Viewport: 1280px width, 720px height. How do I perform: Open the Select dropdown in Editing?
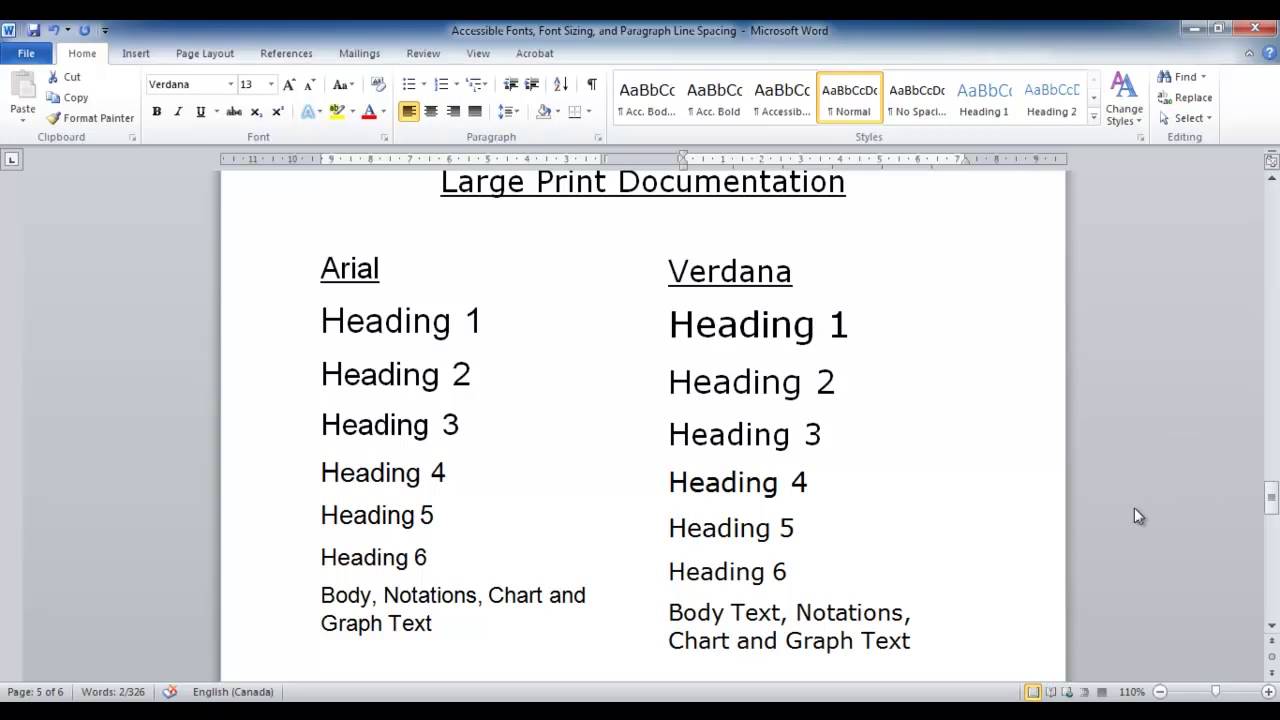coord(1185,118)
